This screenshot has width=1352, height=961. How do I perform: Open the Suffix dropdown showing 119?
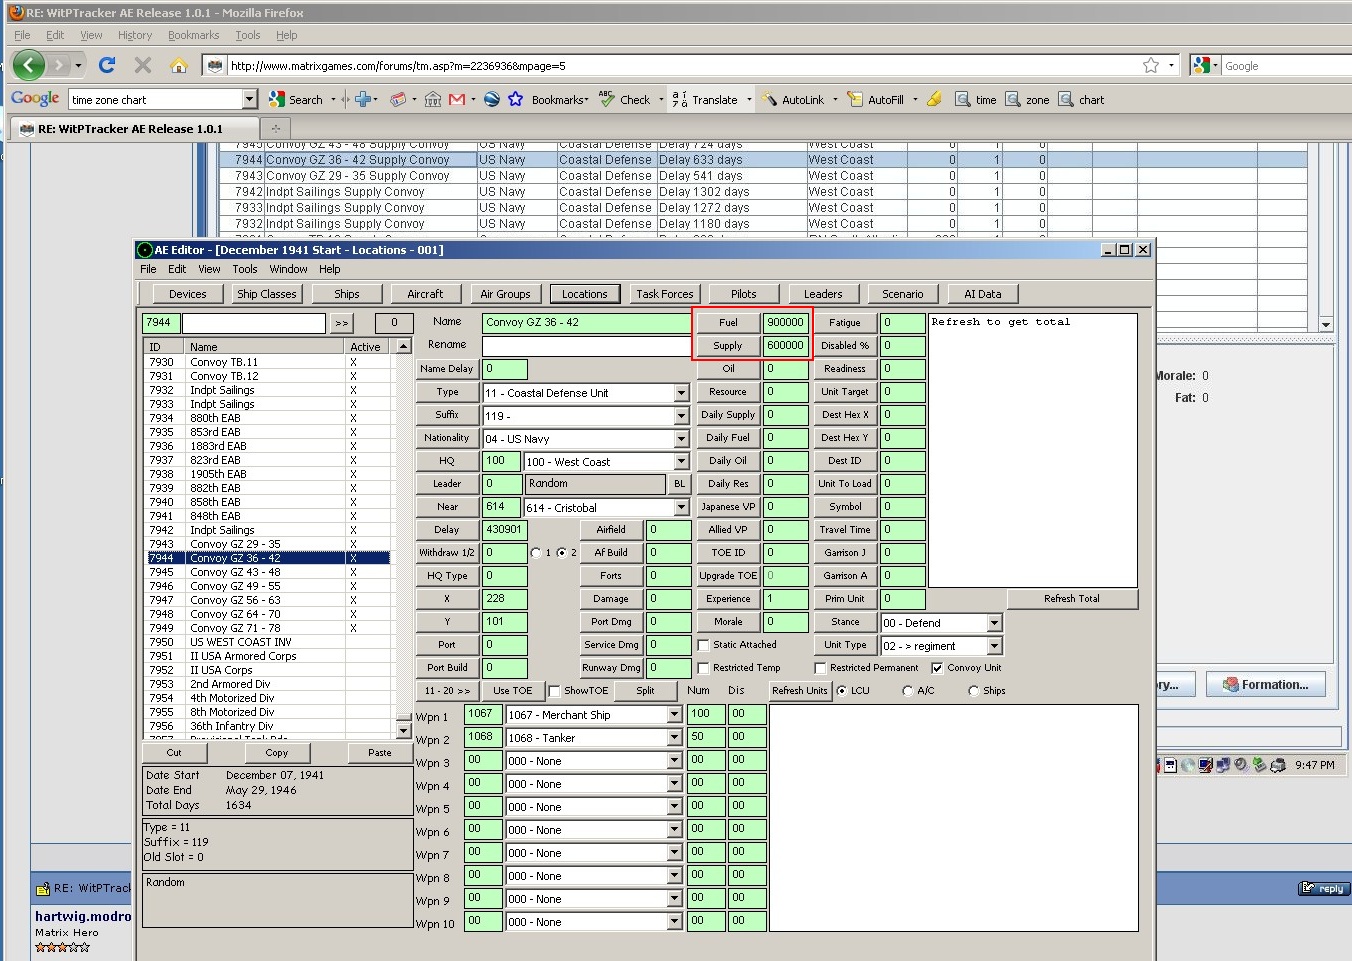681,416
